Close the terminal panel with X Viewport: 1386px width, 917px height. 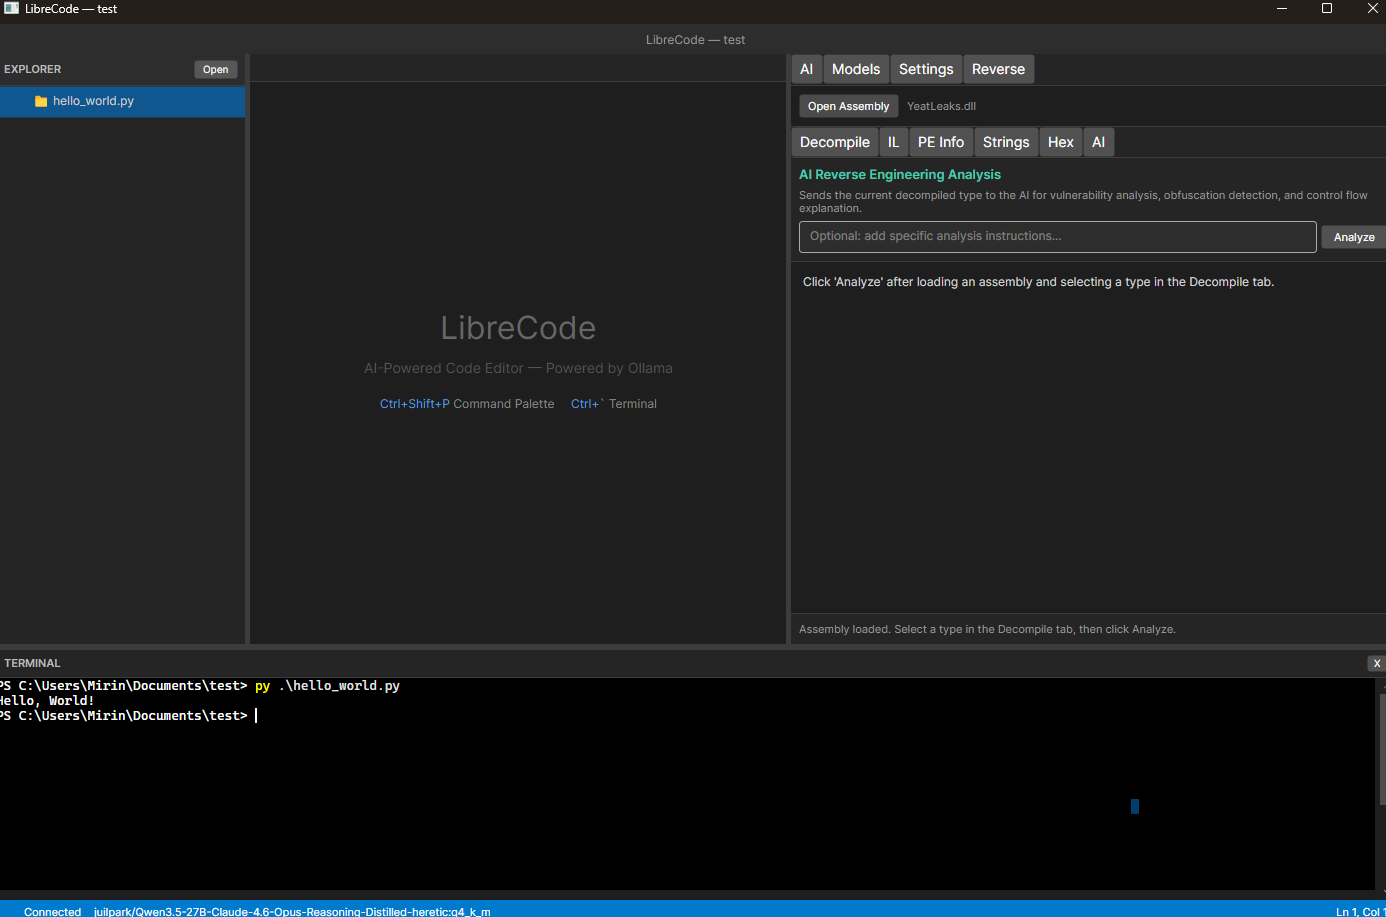1377,663
